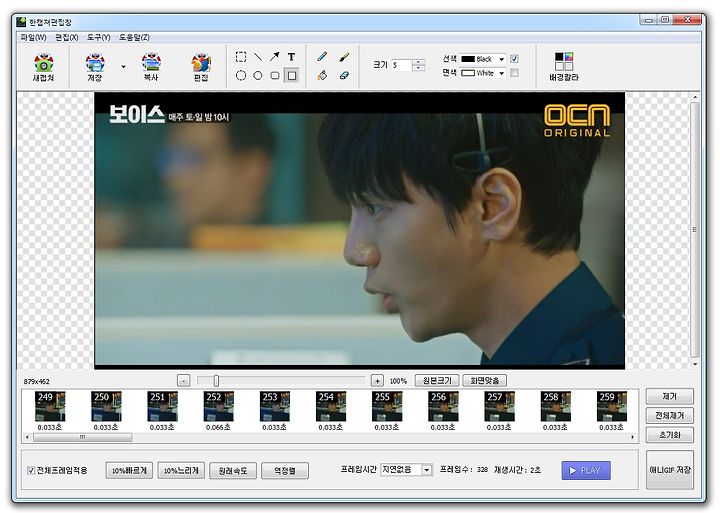Click the 크기 size input field
Viewport: 720px width, 513px height.
[401, 65]
